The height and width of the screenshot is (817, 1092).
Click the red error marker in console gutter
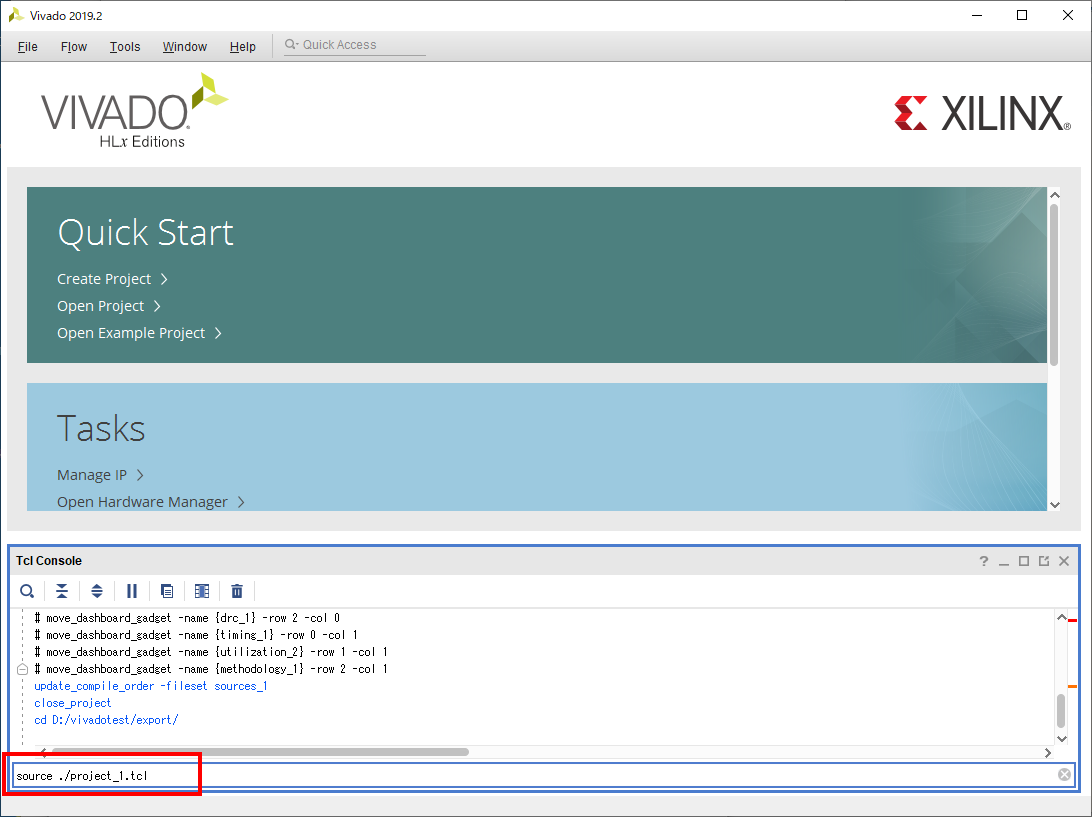[x=1072, y=620]
